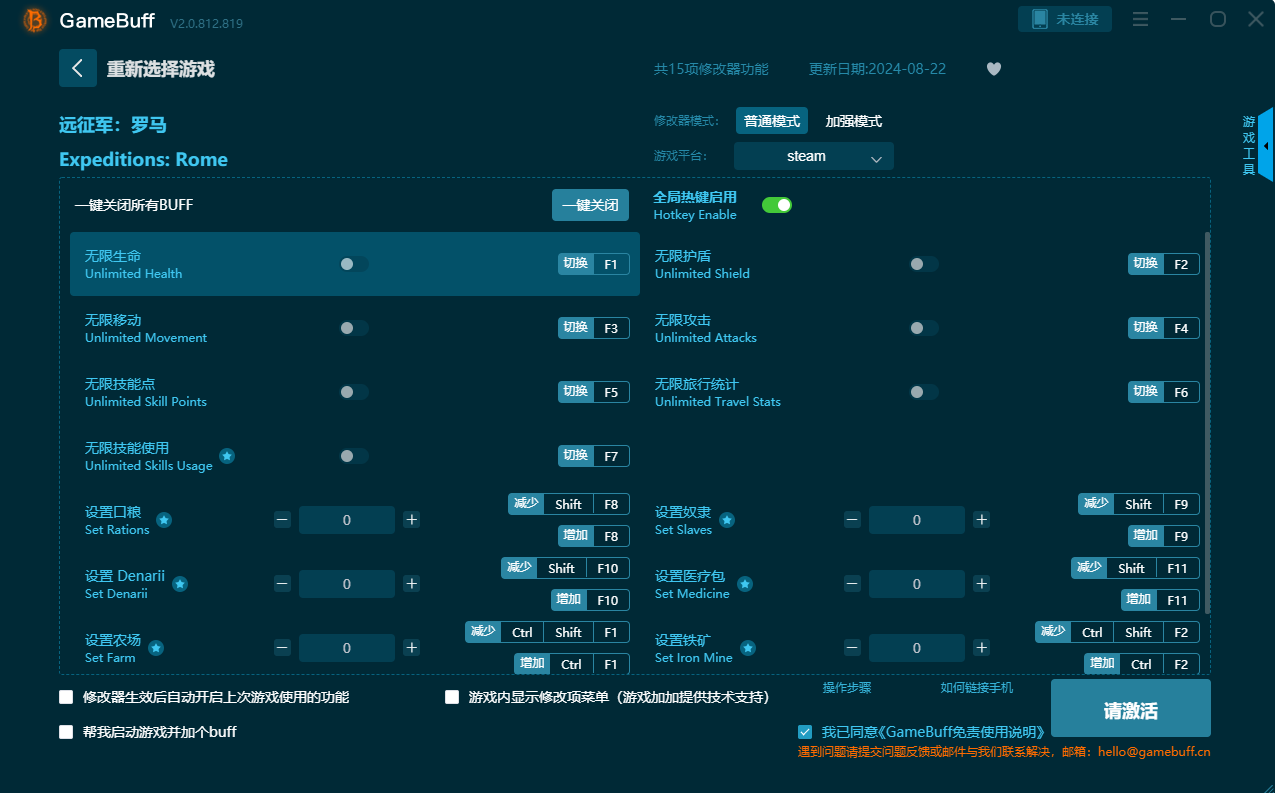The height and width of the screenshot is (793, 1276).
Task: Open the 操作步骤 steps link
Action: coord(847,688)
